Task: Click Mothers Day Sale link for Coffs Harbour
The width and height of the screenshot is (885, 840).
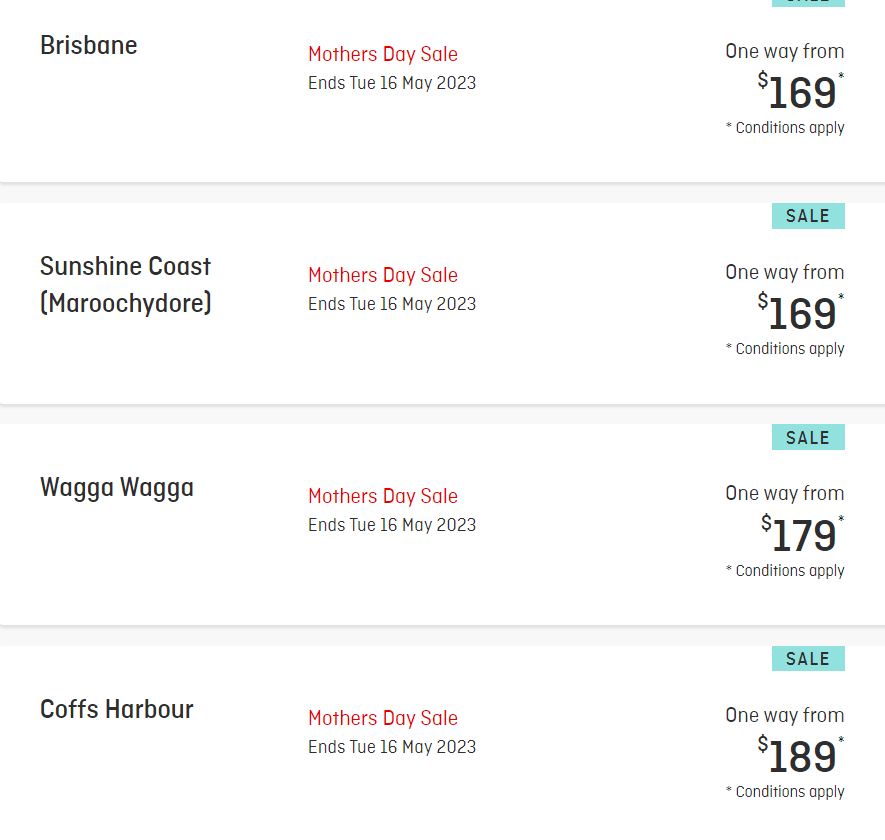Action: pyautogui.click(x=383, y=718)
